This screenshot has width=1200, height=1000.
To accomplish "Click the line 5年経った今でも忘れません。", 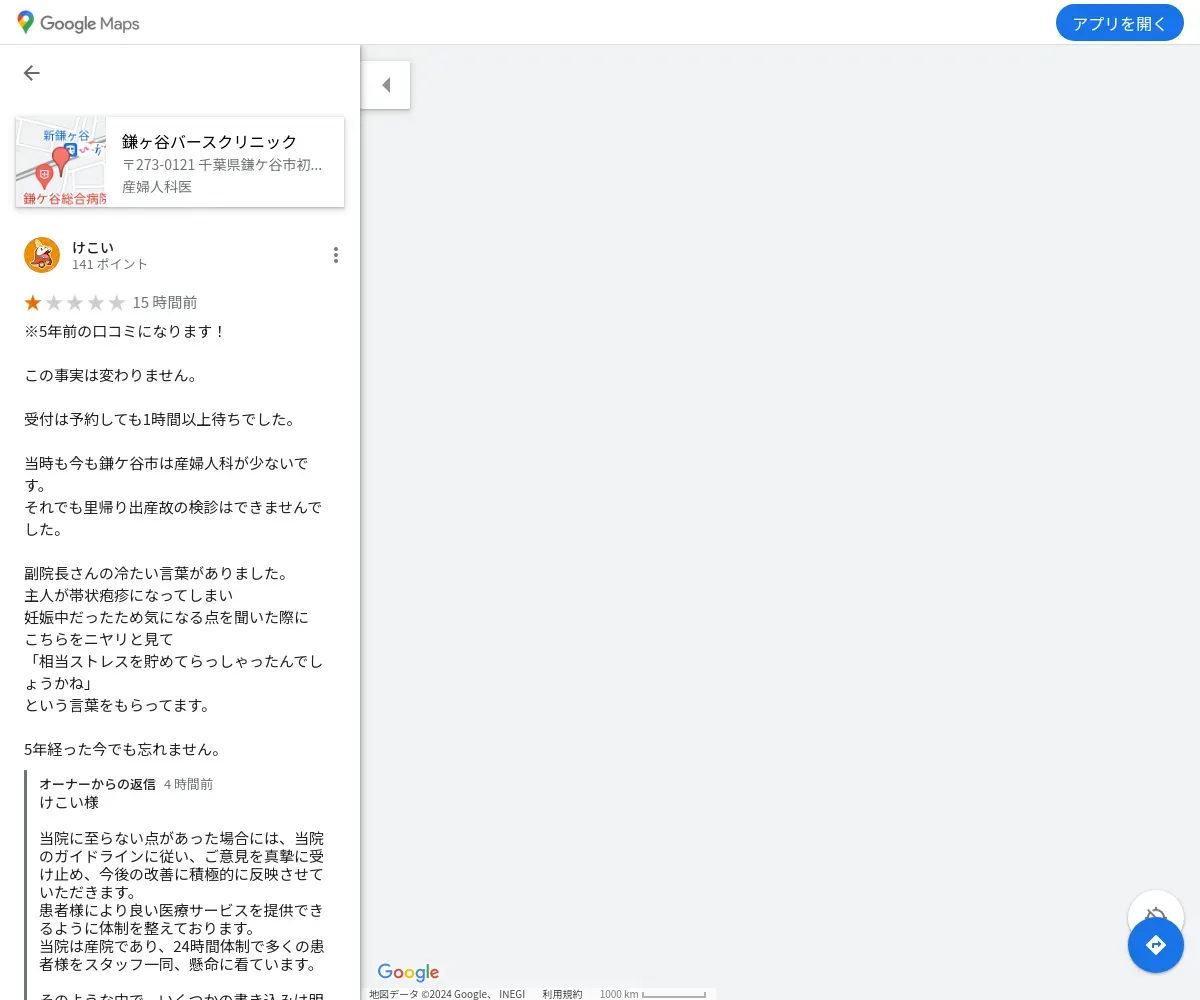I will coord(122,750).
